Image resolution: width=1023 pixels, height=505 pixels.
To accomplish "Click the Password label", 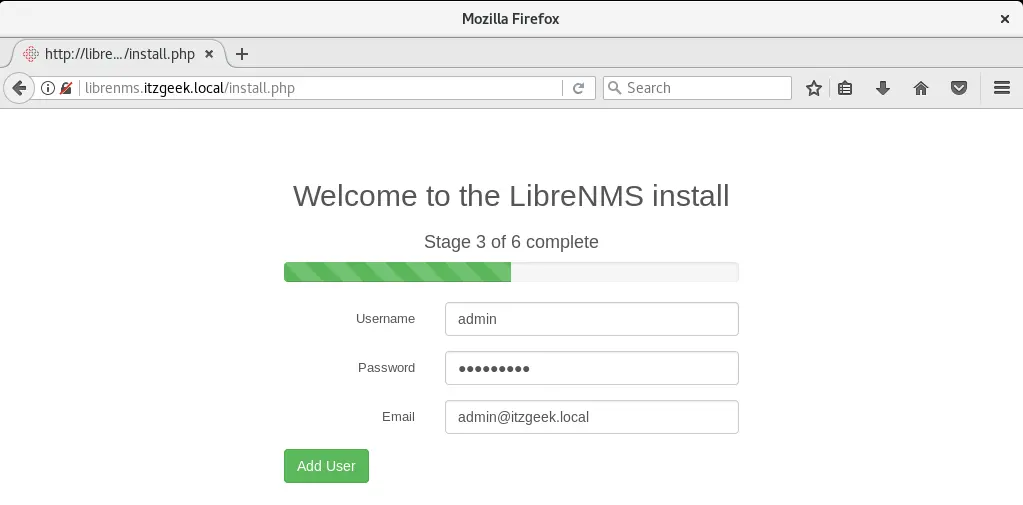I will 386,367.
